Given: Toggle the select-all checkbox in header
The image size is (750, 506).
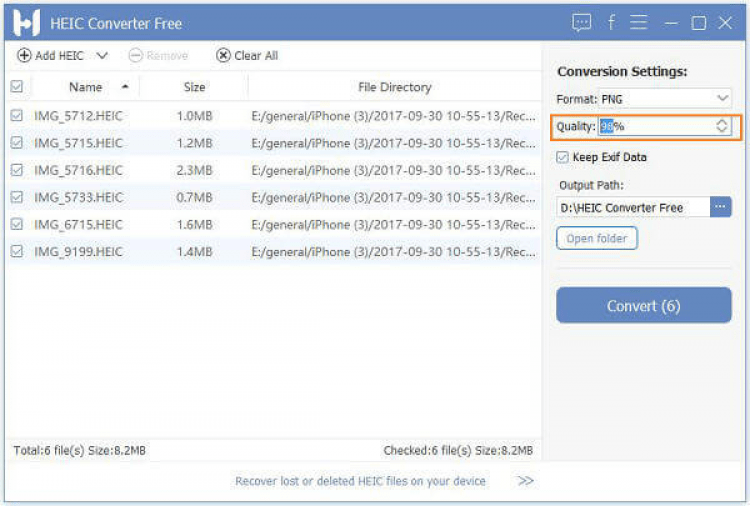Looking at the screenshot, I should coord(16,87).
